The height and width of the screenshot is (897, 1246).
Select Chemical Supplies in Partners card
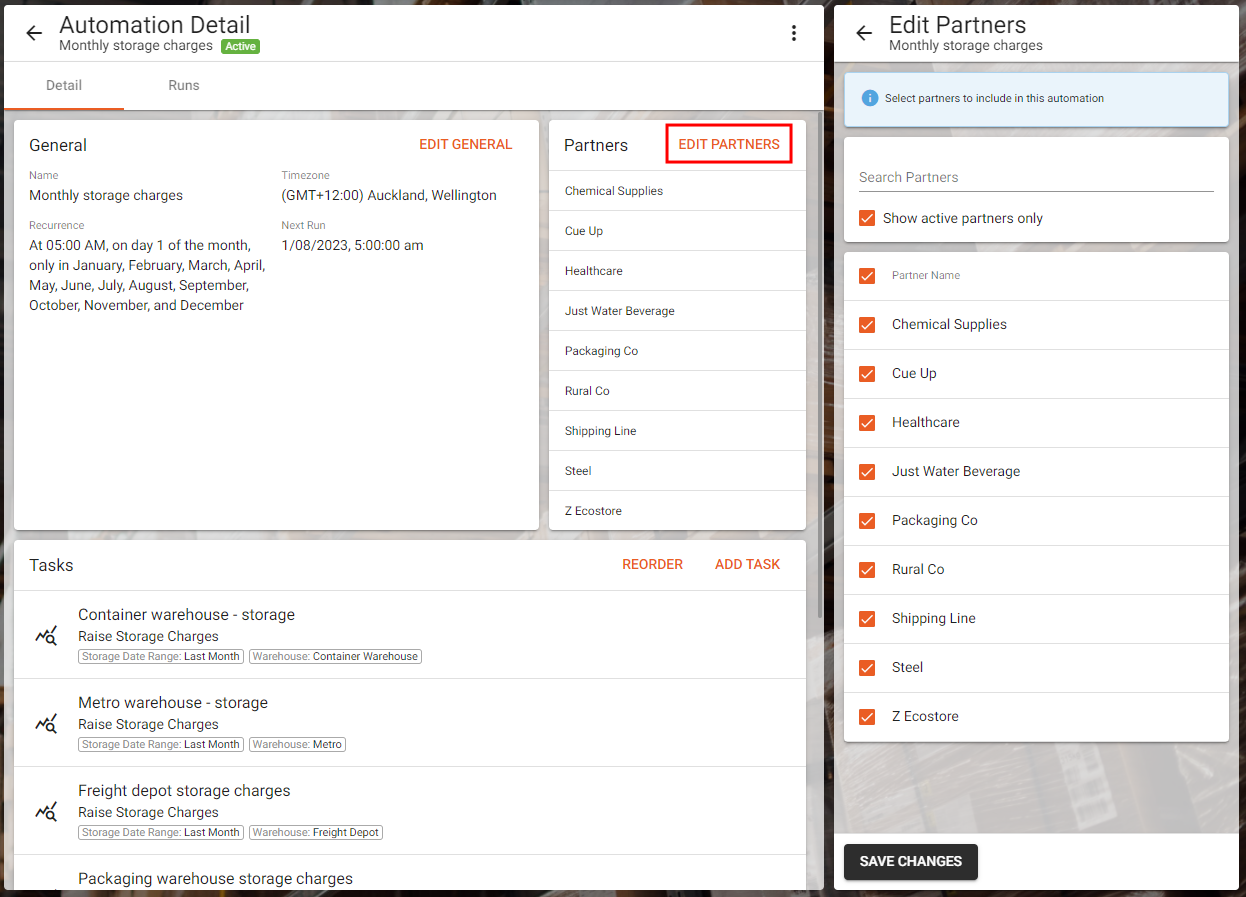pos(677,191)
